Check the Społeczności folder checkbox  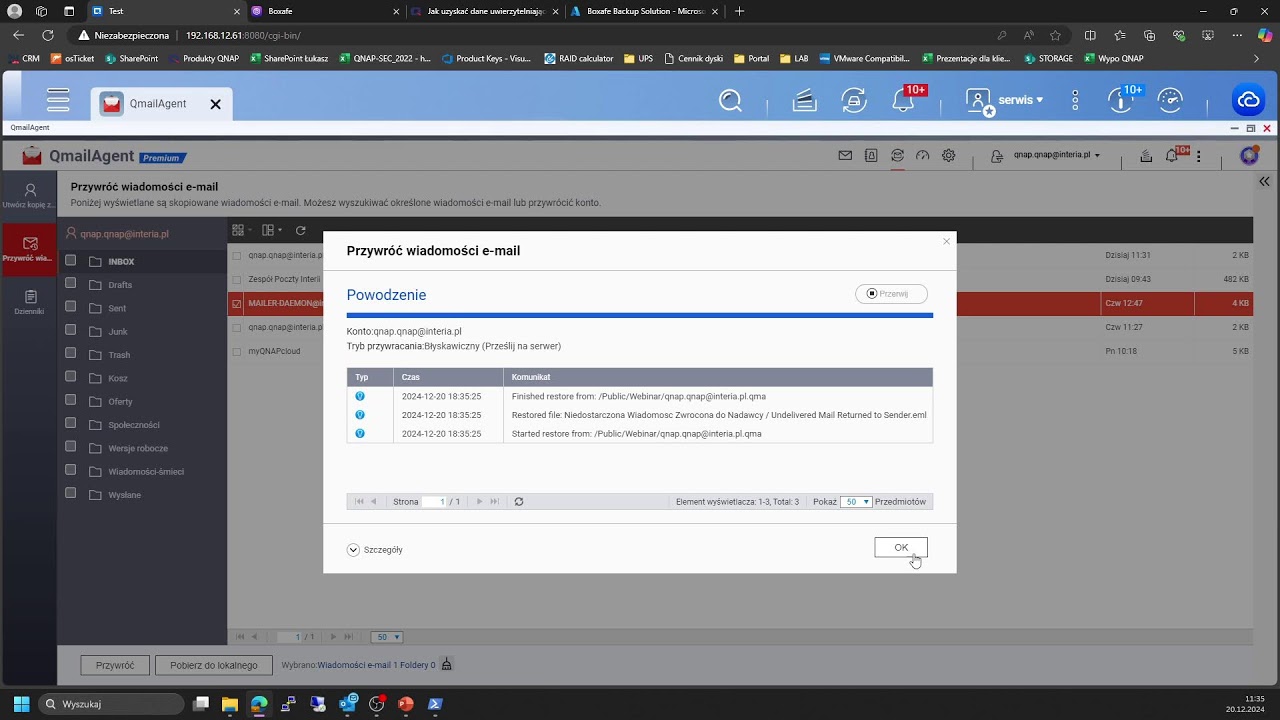coord(71,424)
